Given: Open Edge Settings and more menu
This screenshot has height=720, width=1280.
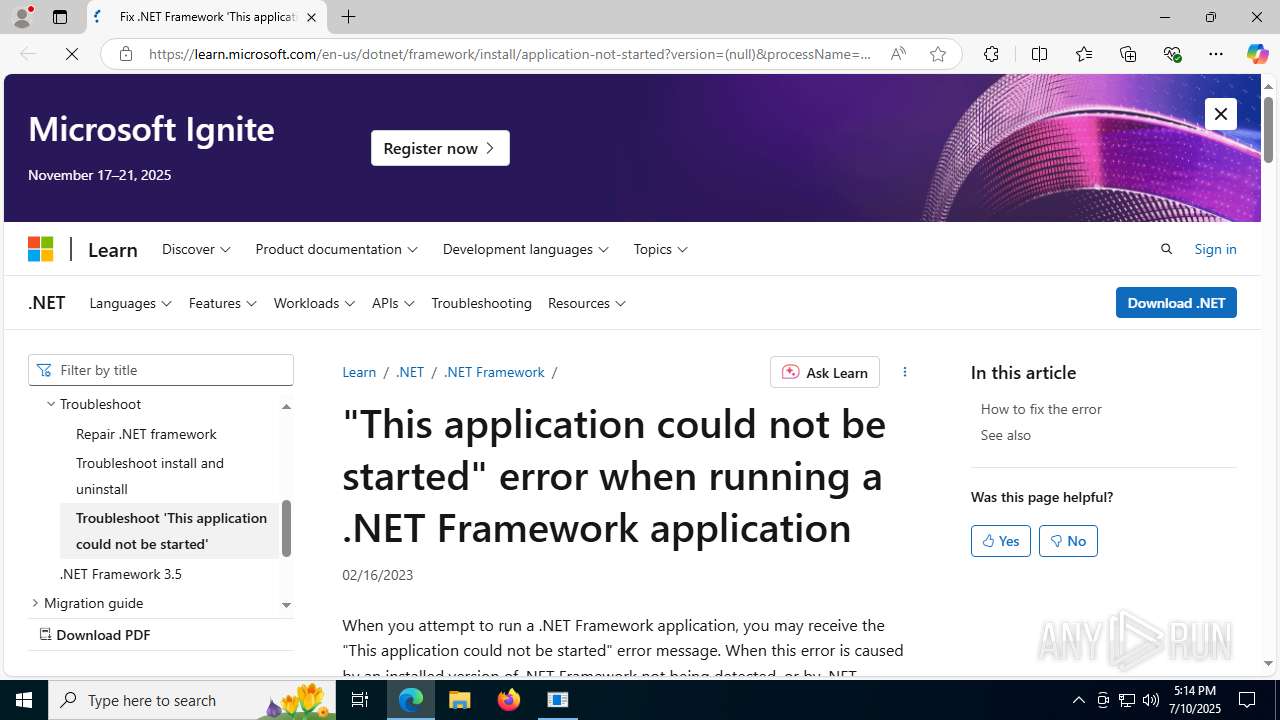Looking at the screenshot, I should coord(1216,54).
